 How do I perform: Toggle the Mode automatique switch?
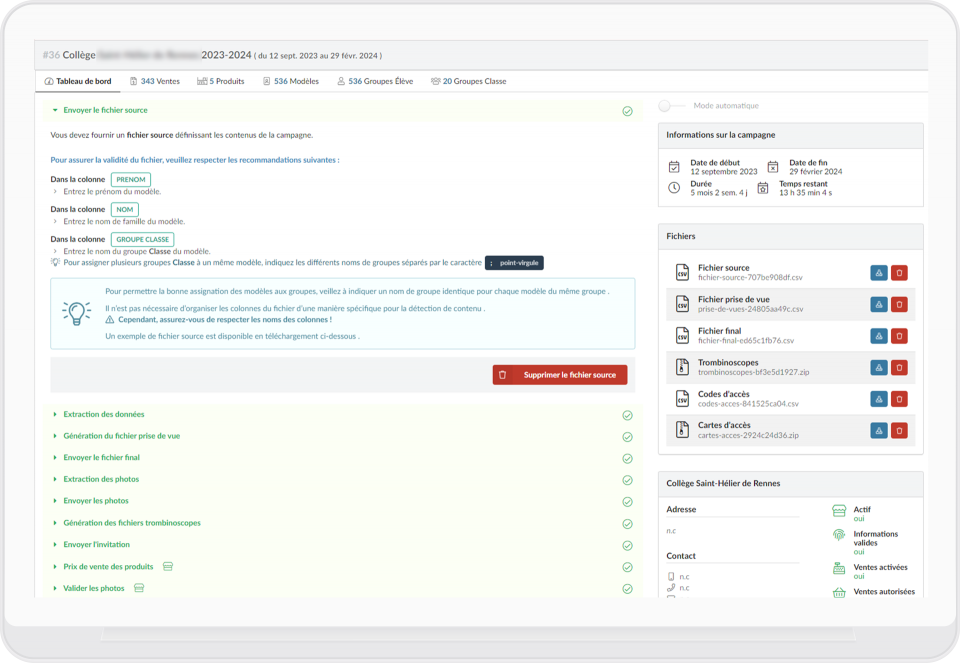(x=671, y=106)
